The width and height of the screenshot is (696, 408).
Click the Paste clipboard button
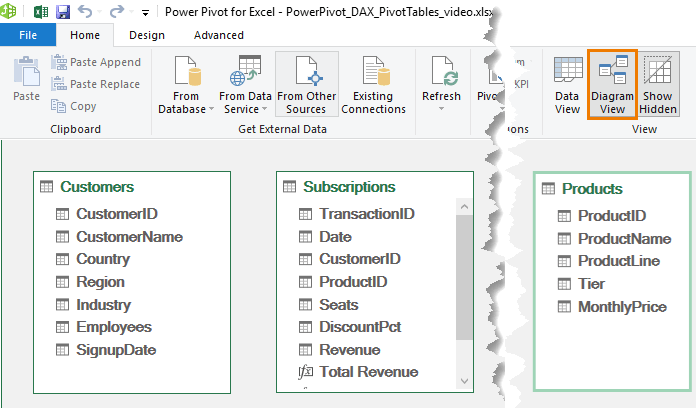pyautogui.click(x=27, y=79)
